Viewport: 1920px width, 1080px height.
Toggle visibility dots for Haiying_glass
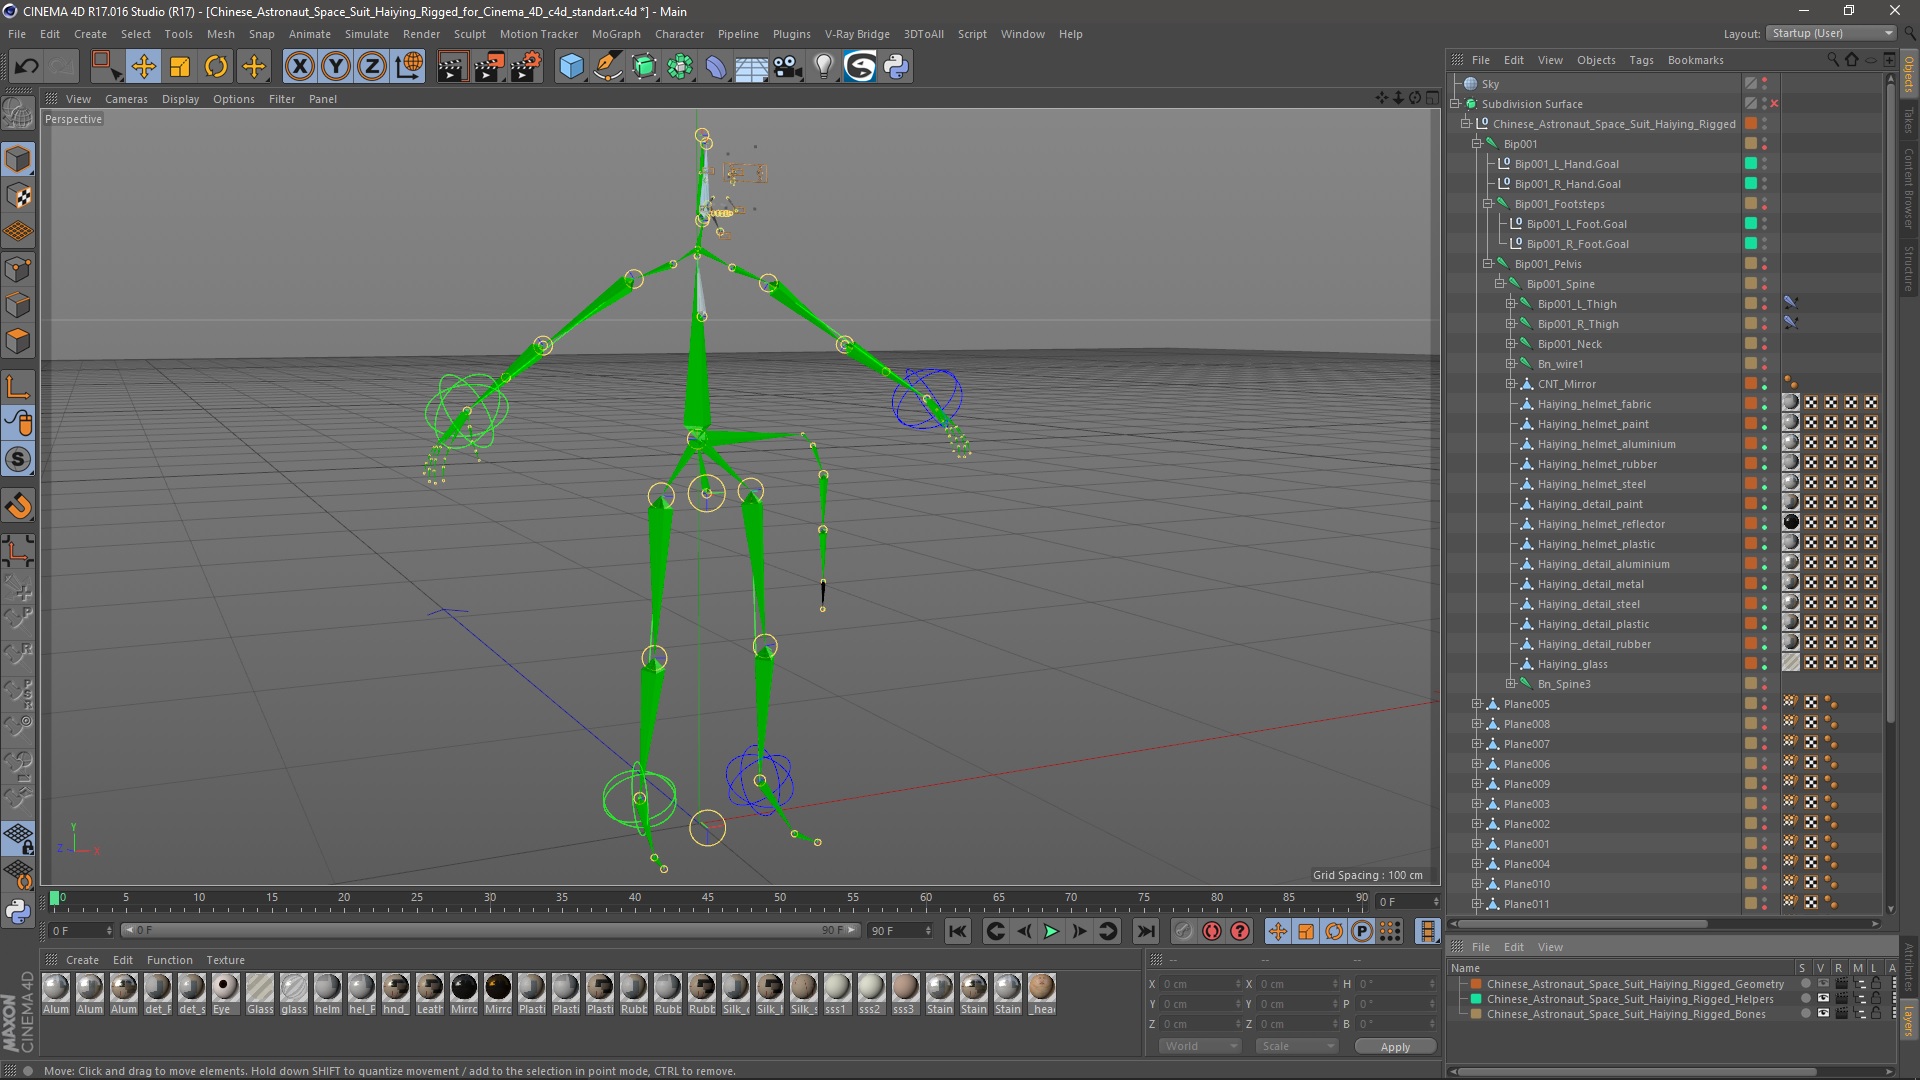pos(1764,664)
